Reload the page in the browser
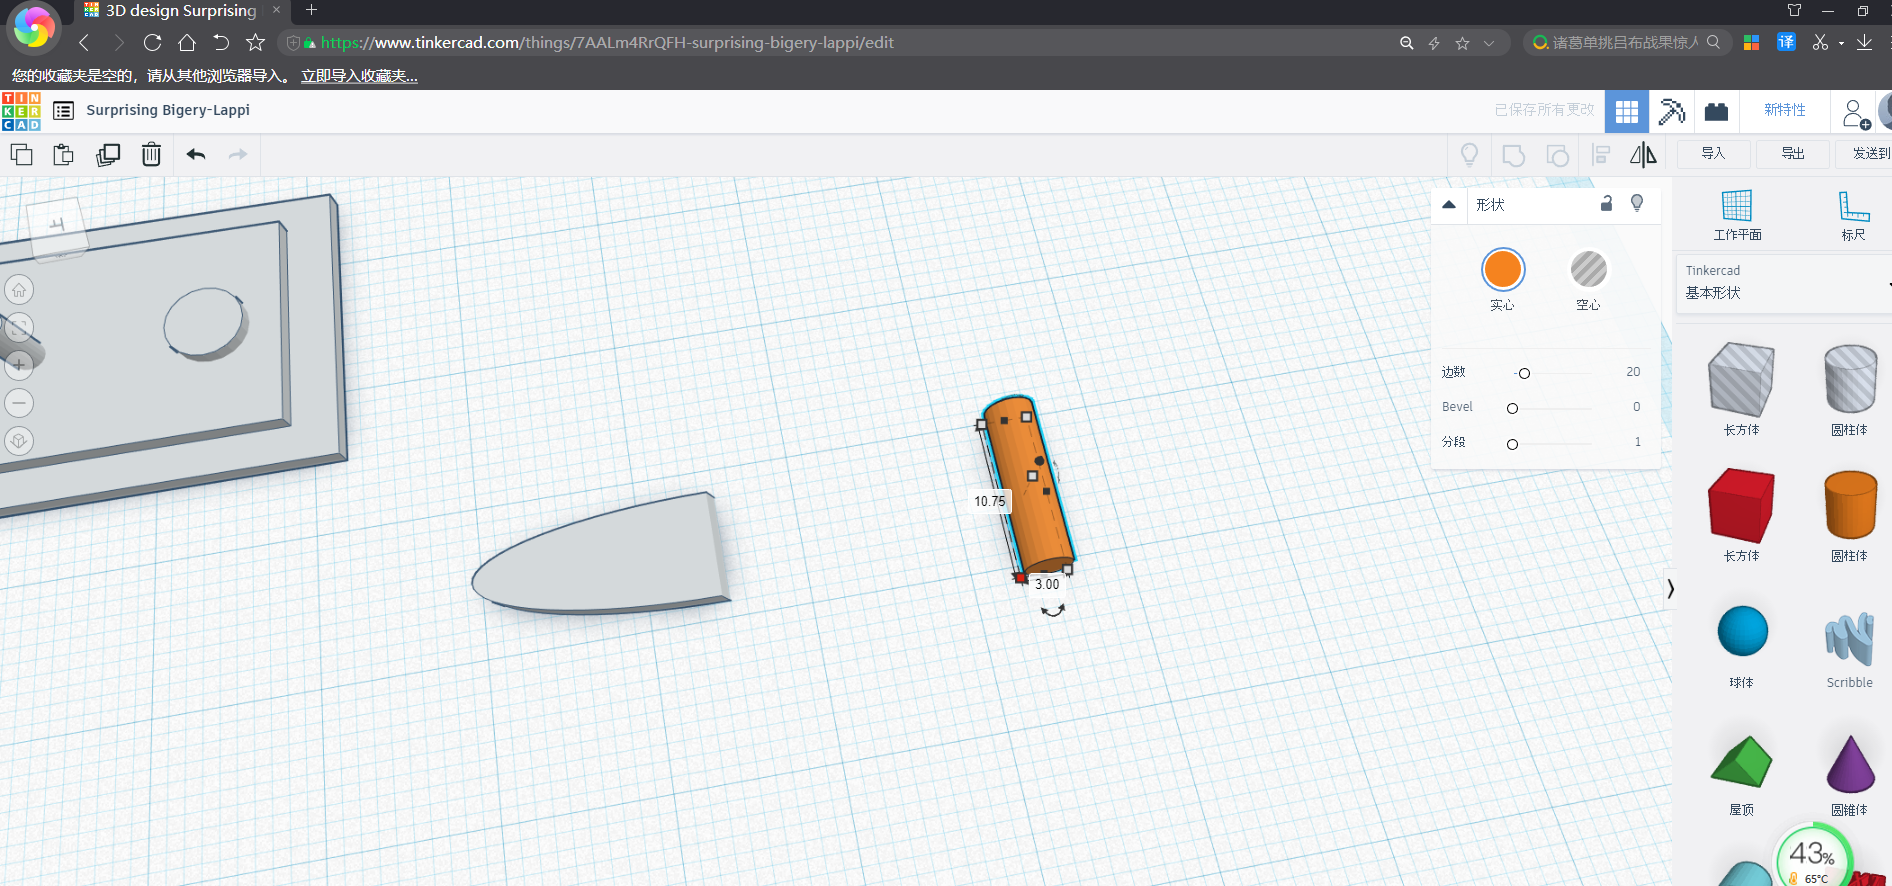Screen dimensions: 1892x886 (152, 43)
